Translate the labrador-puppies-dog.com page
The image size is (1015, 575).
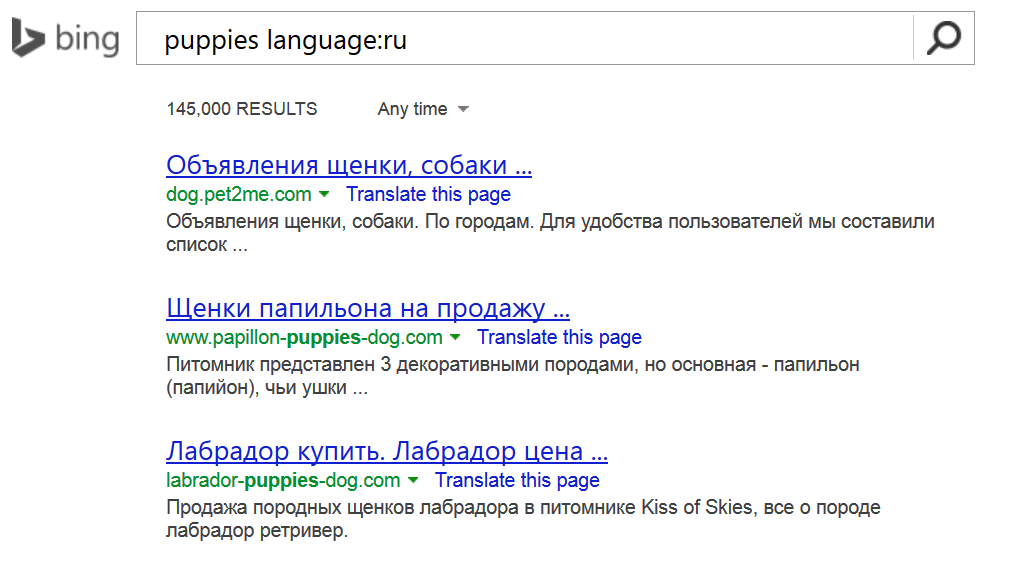pos(517,480)
